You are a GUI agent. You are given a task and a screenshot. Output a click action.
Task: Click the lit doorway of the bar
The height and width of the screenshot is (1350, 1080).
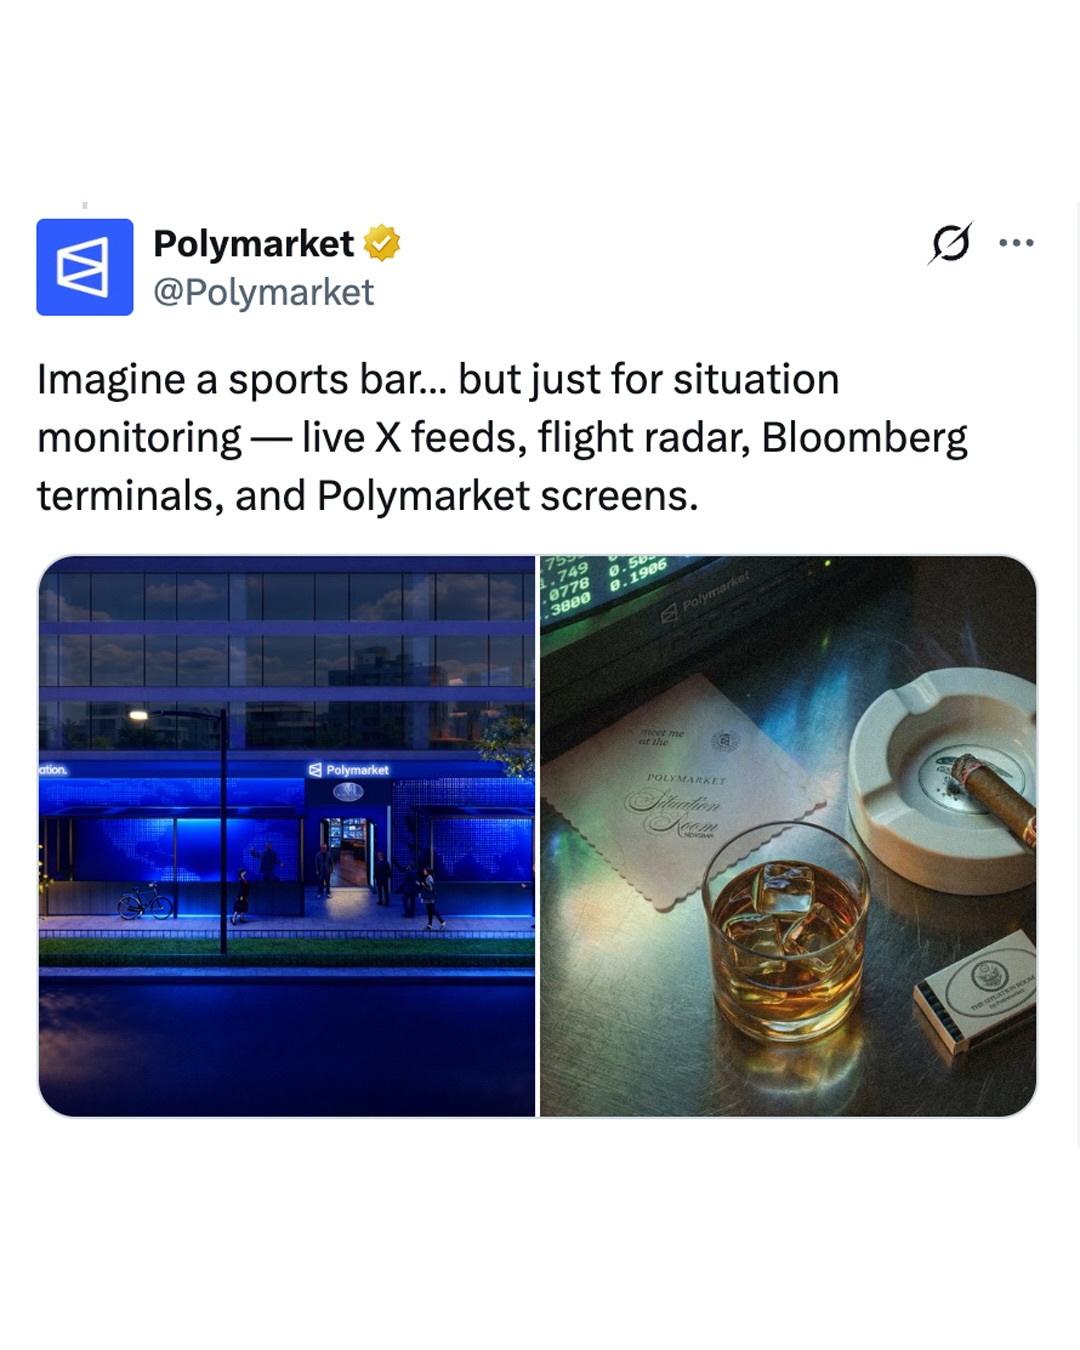(348, 852)
